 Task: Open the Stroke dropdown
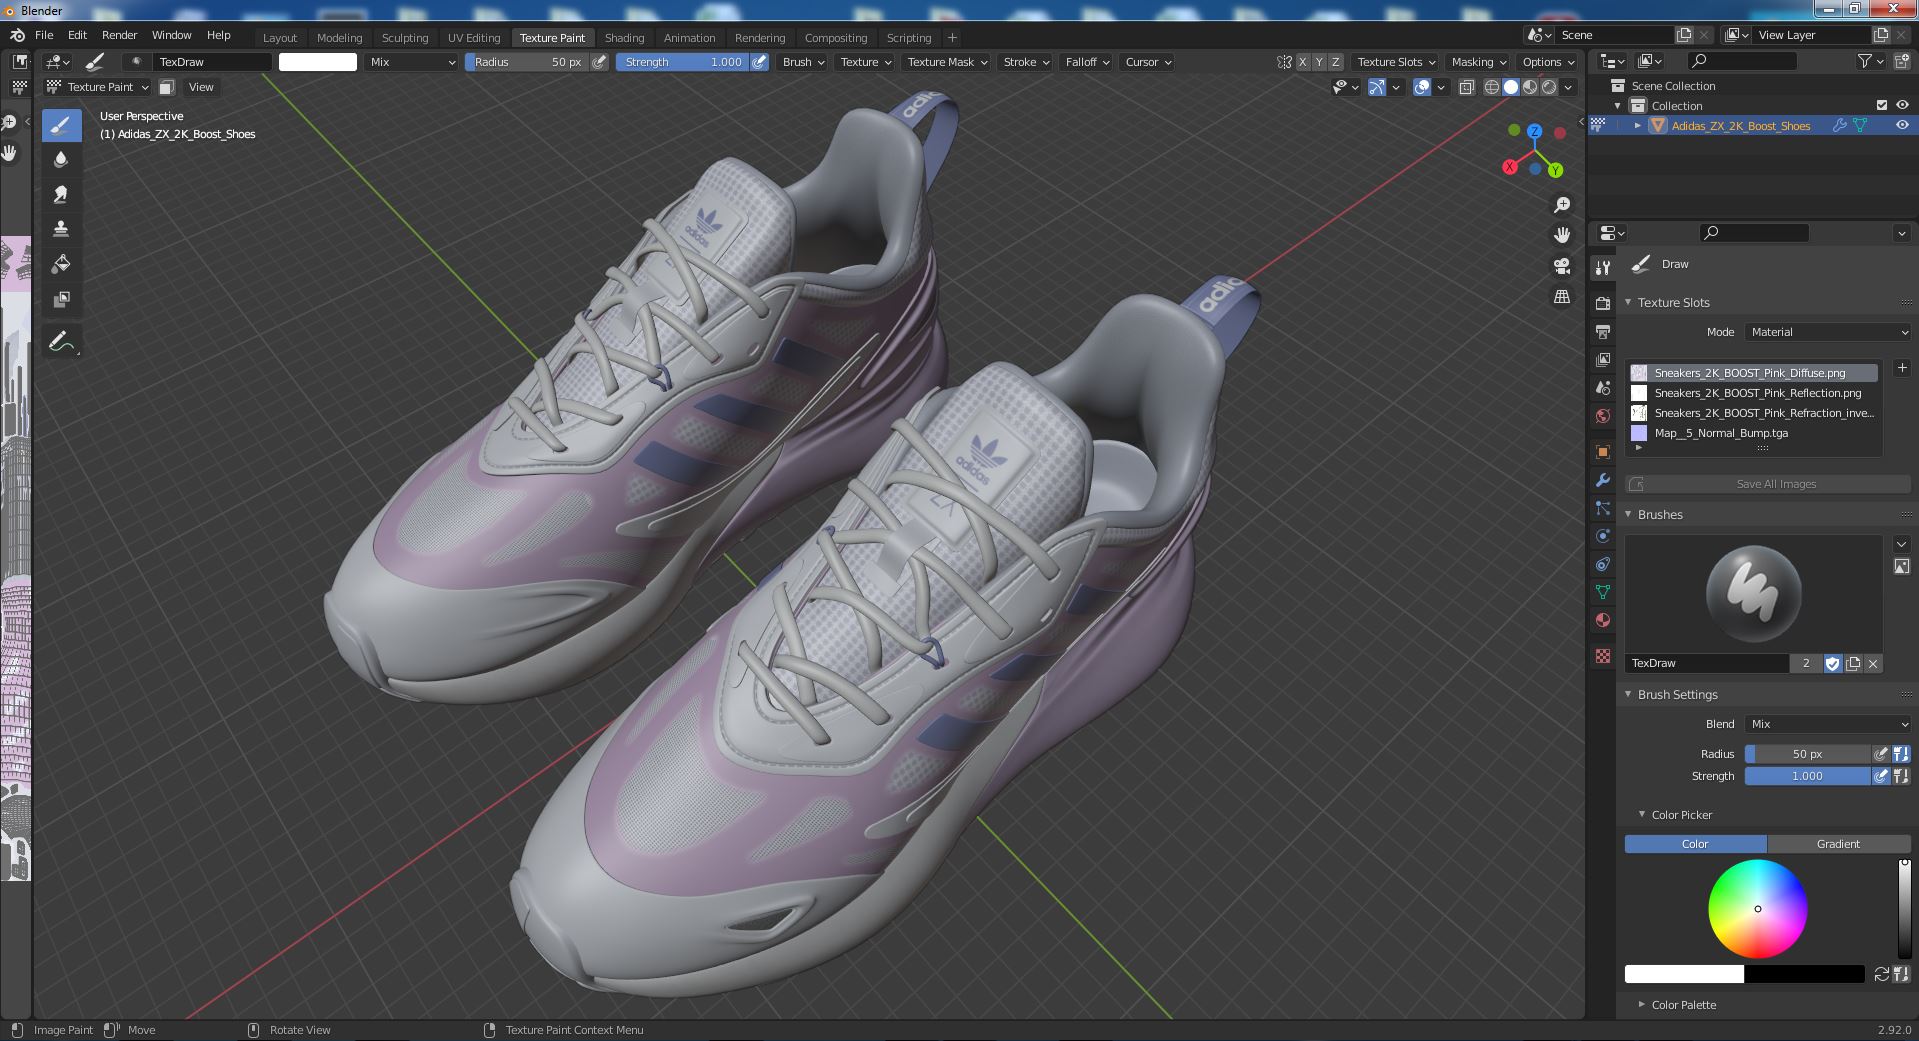tap(1025, 62)
